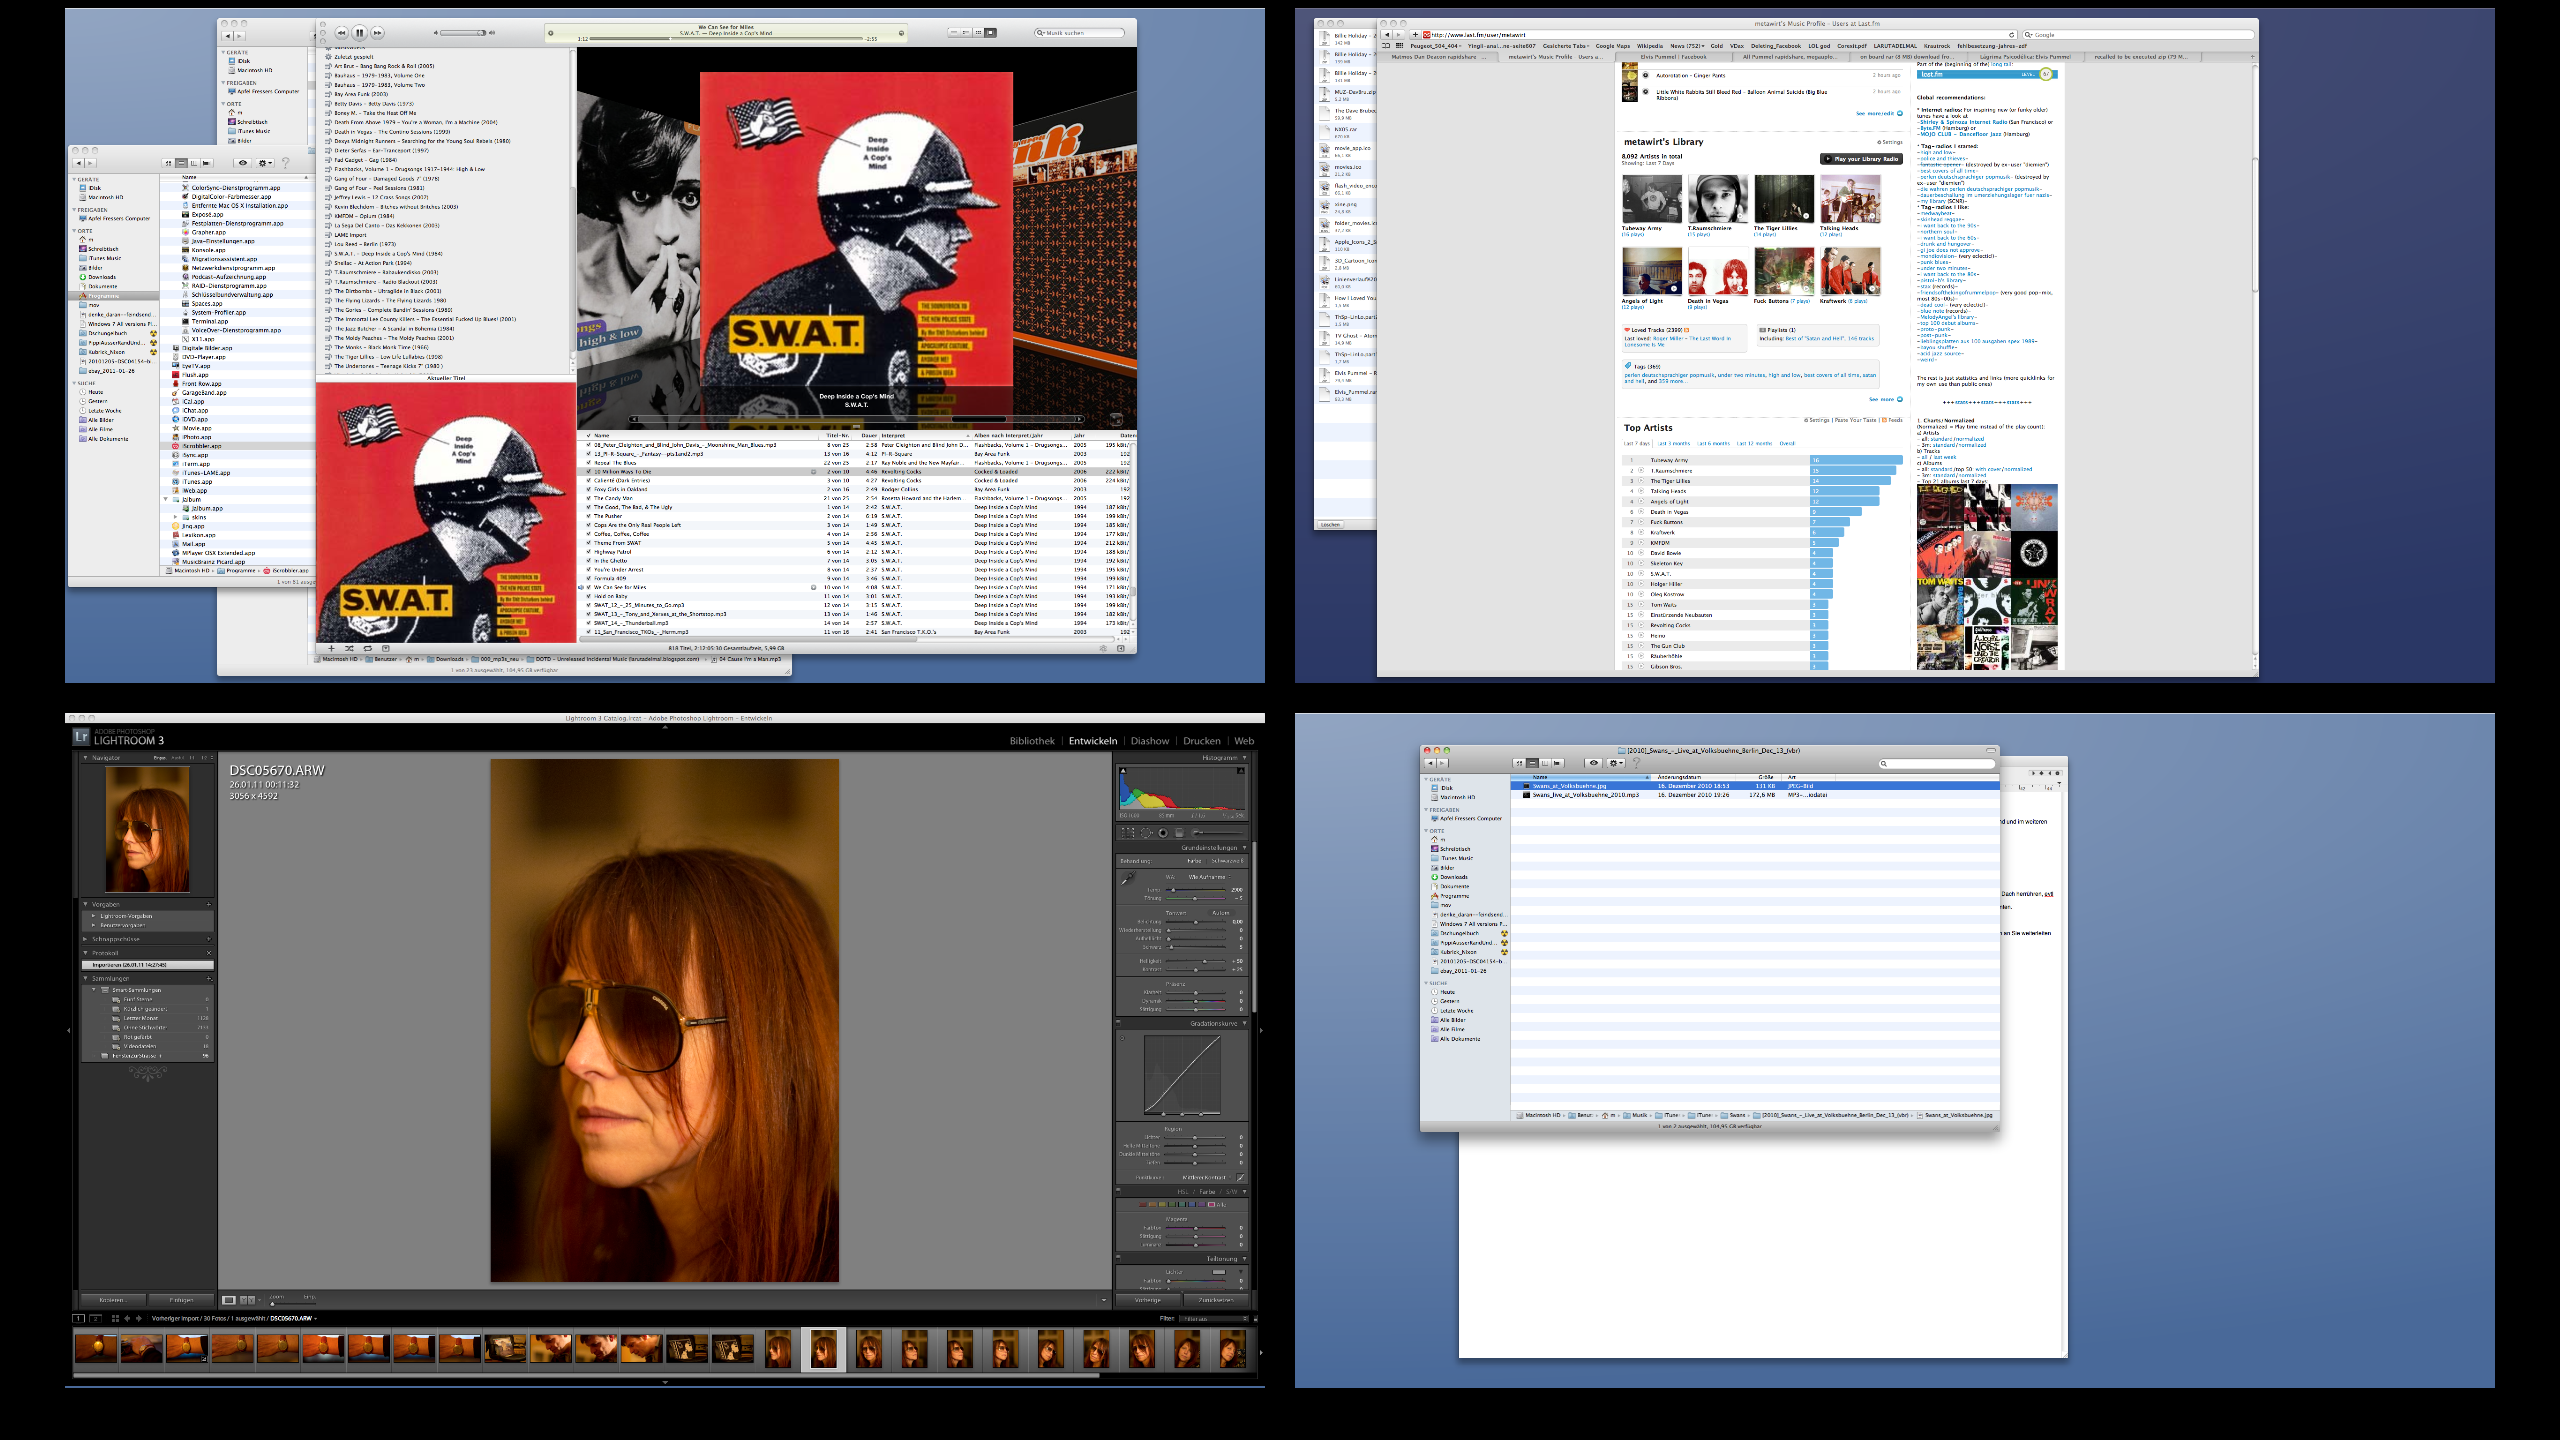Open Downloads in Swans Finder sidebar
The width and height of the screenshot is (2560, 1440).
[x=1453, y=877]
